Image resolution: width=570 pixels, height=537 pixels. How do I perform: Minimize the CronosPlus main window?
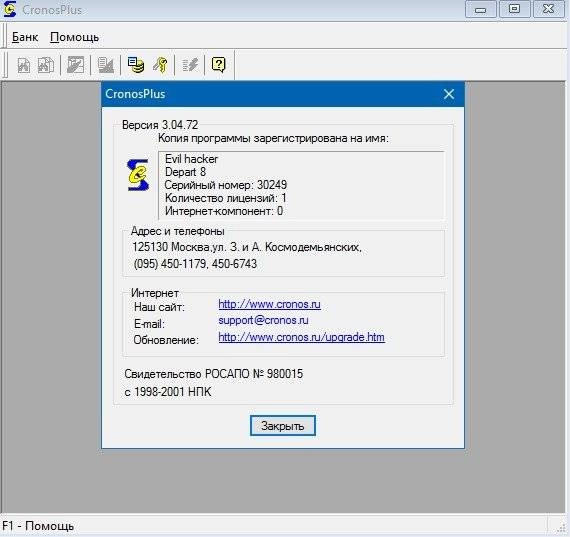(x=480, y=9)
